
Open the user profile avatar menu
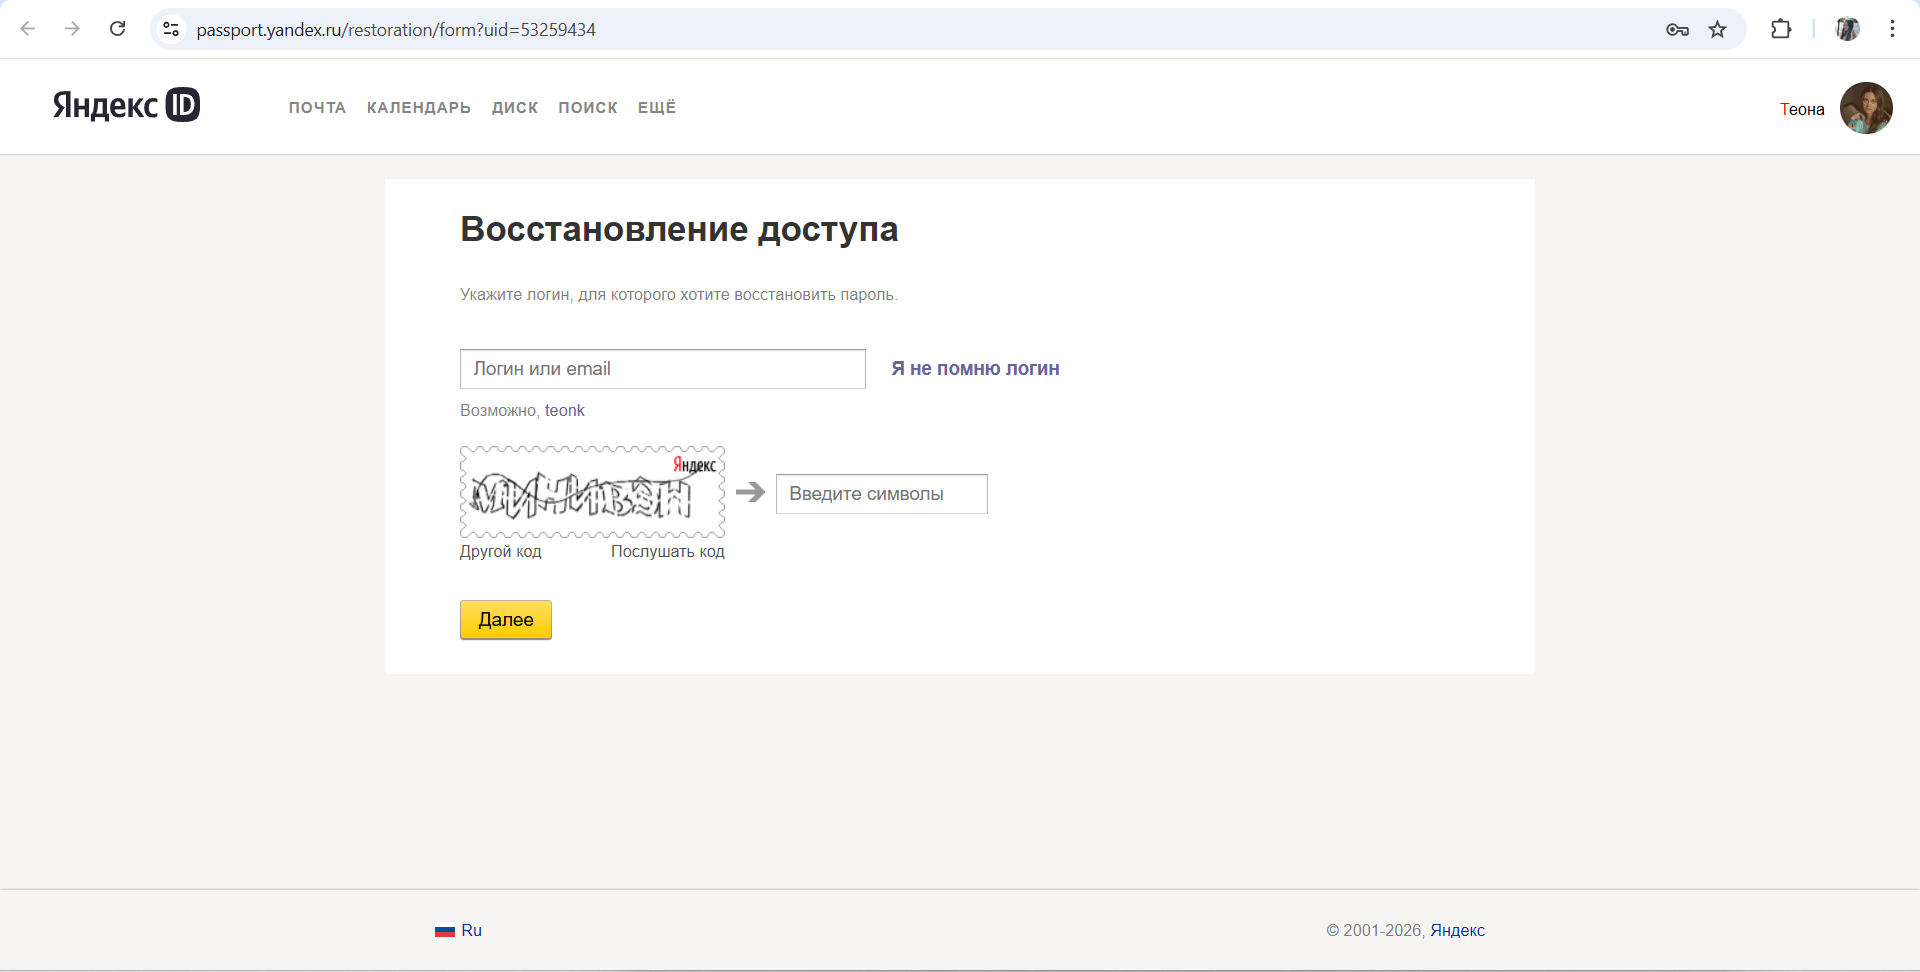[1866, 108]
